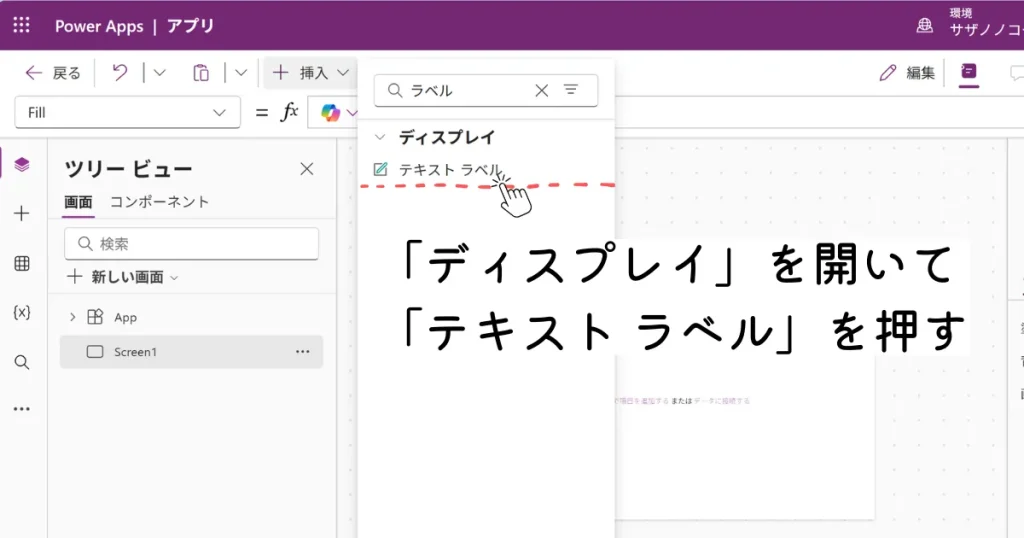The image size is (1024, 538).
Task: Click the Tree view layers icon
Action: point(22,165)
